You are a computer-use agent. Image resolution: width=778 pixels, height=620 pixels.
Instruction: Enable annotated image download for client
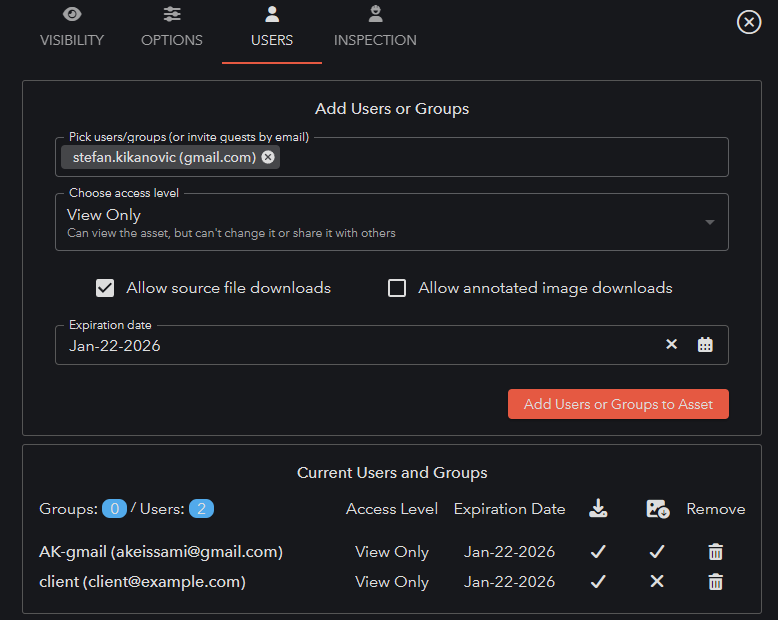(x=657, y=581)
